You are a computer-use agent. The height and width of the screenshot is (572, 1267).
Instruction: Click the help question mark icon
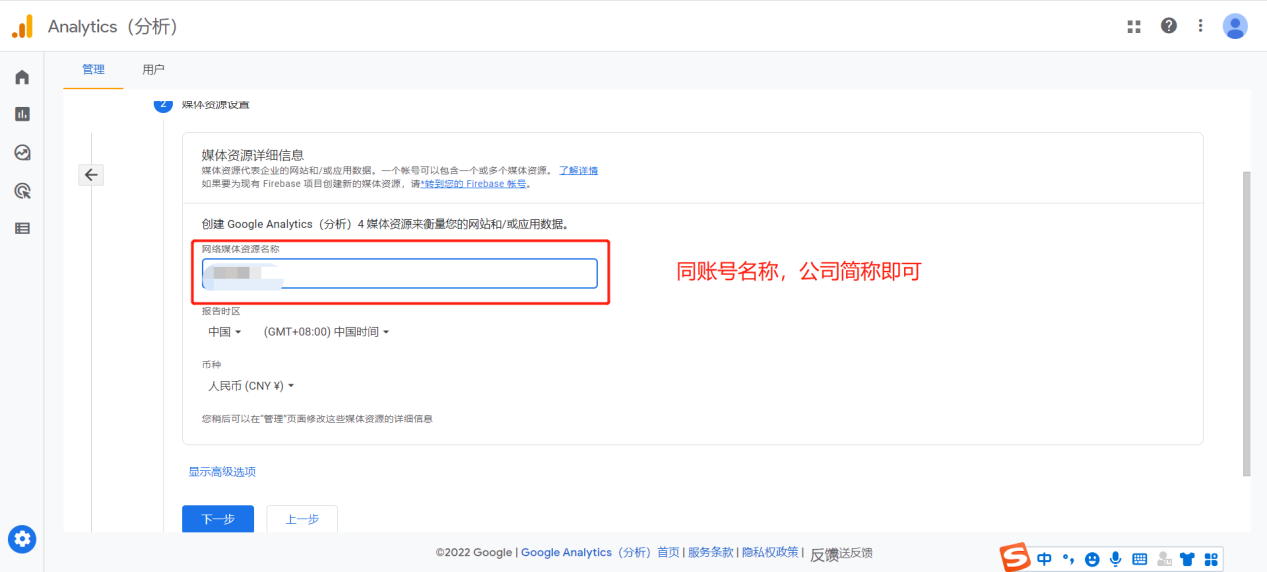[1168, 26]
